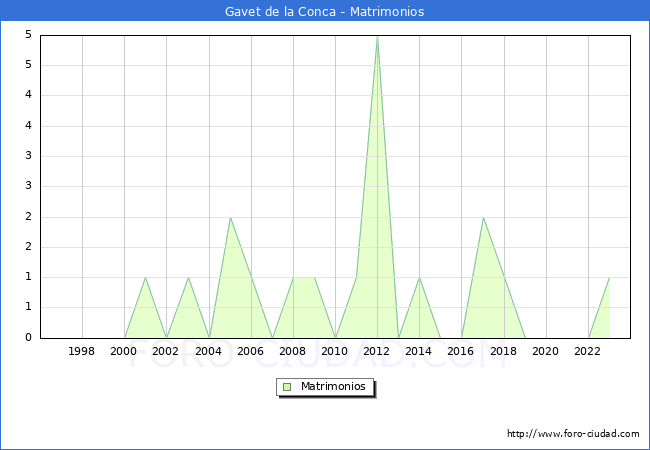The height and width of the screenshot is (450, 650).
Task: Click the Matrimonios legend label text
Action: pyautogui.click(x=333, y=386)
